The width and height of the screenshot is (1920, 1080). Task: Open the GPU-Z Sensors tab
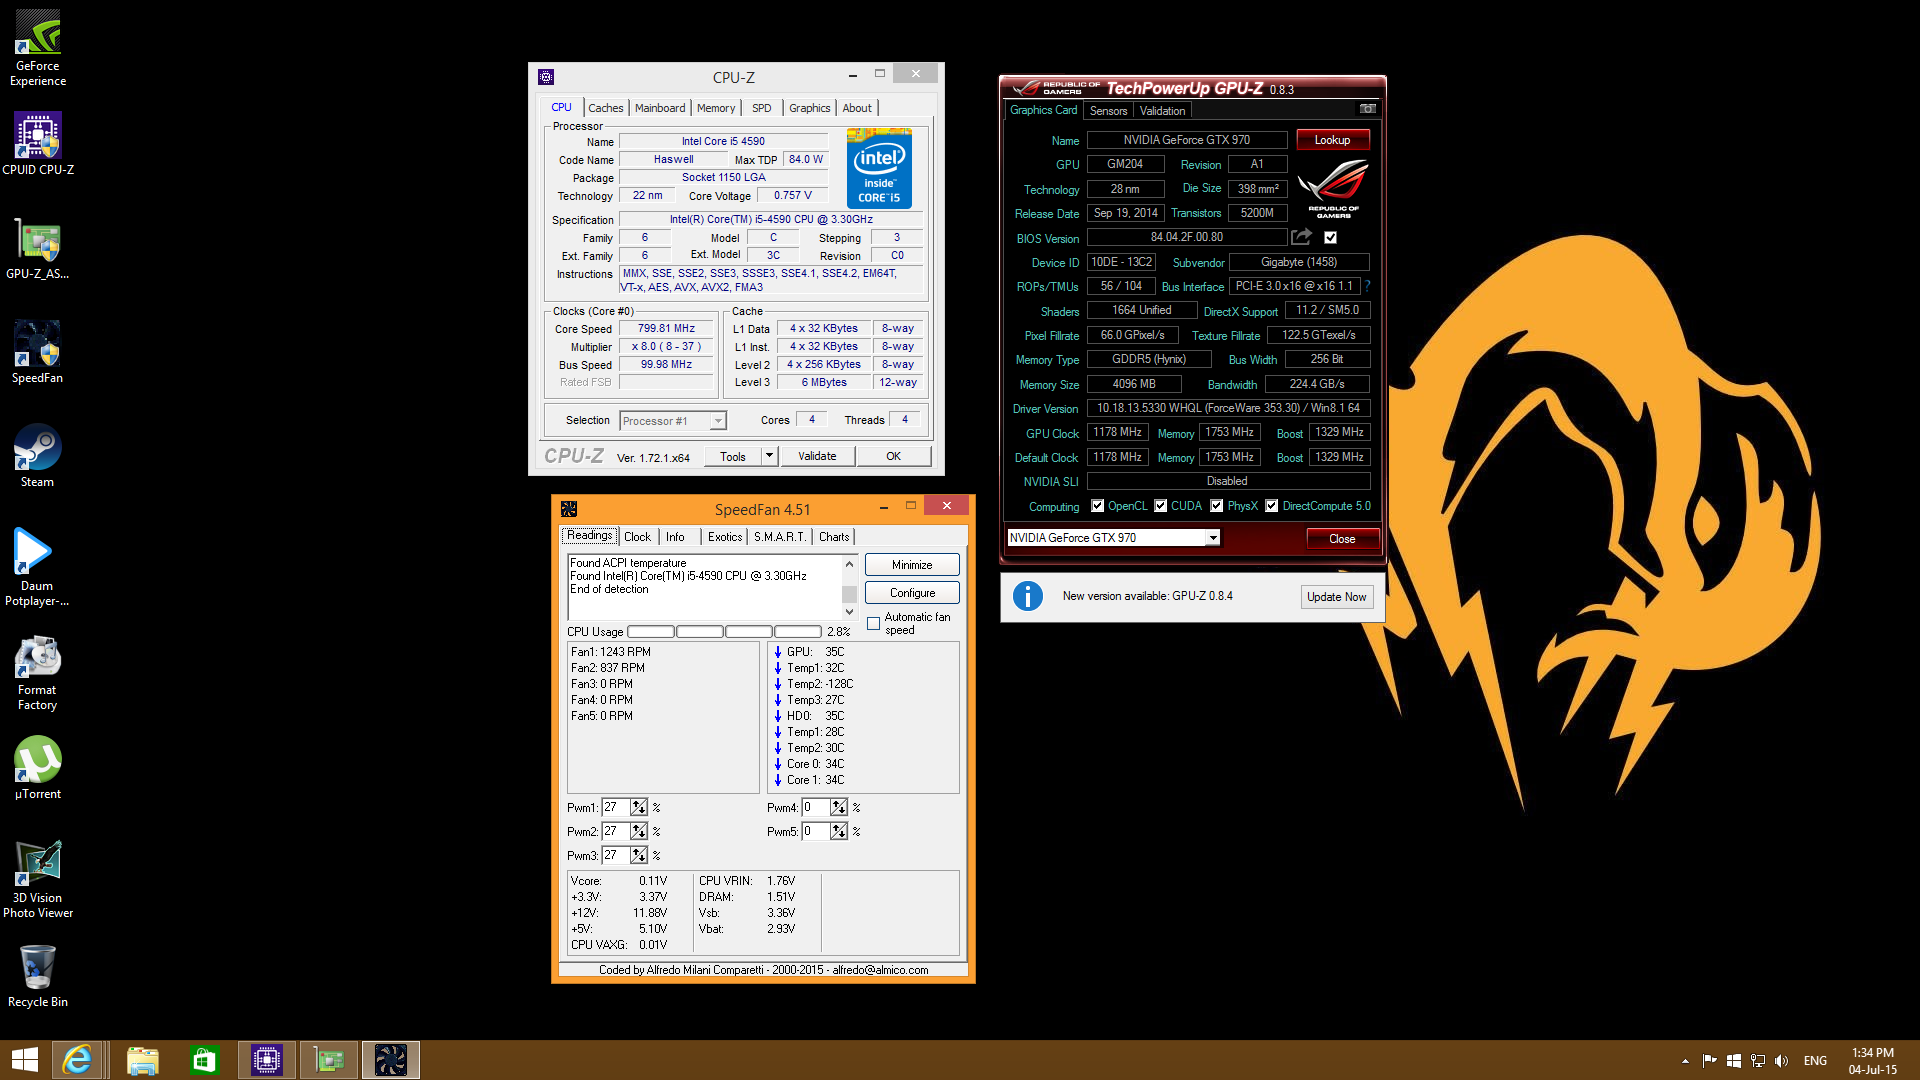pyautogui.click(x=1108, y=111)
